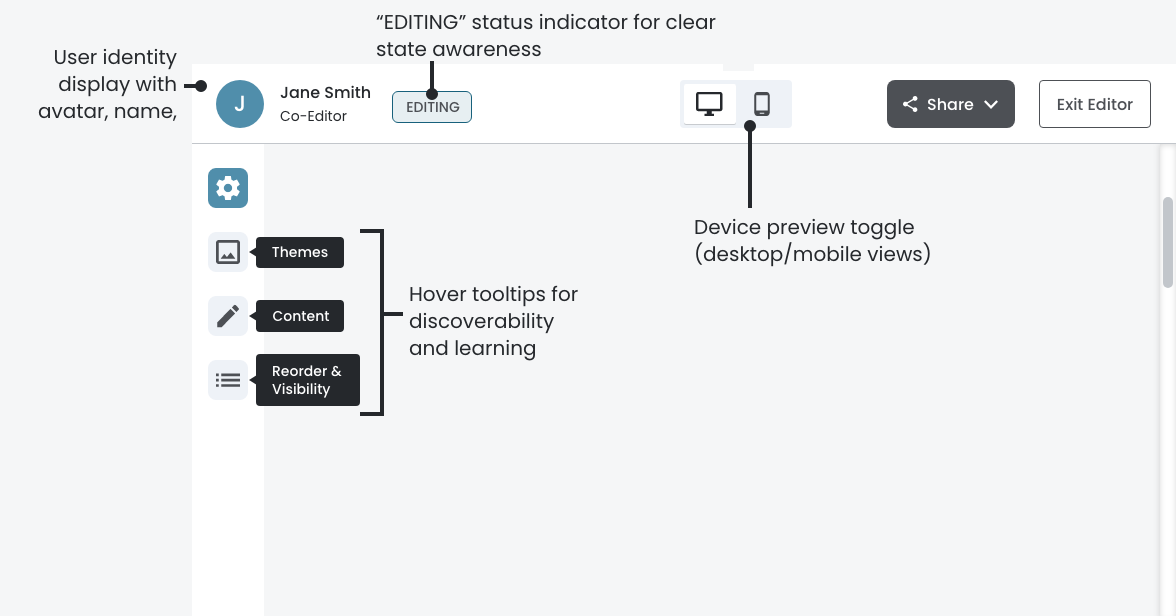
Task: Select the Themes tooltip label
Action: [x=300, y=252]
